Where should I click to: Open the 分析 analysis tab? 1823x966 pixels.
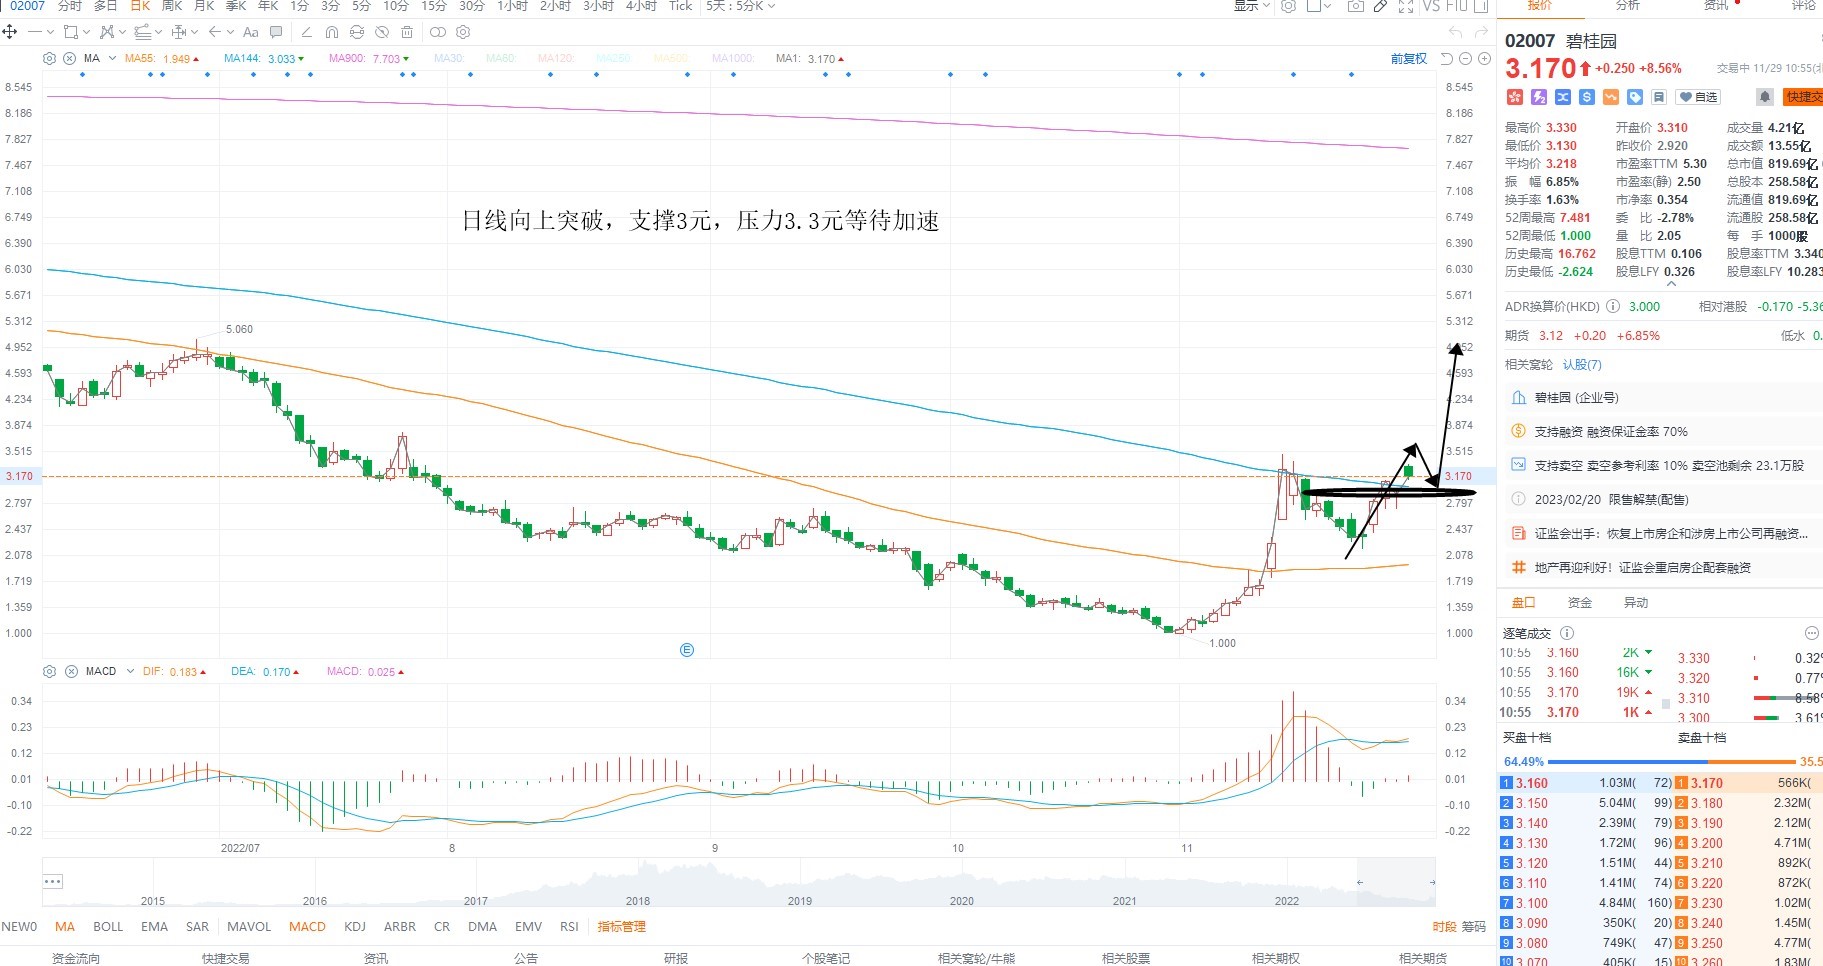1628,5
